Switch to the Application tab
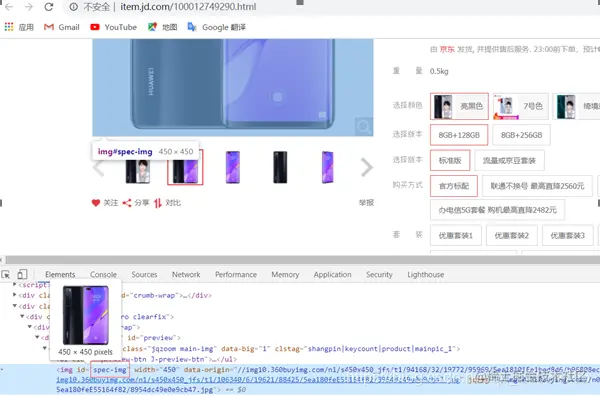Screen dimensions: 600x396 333,274
